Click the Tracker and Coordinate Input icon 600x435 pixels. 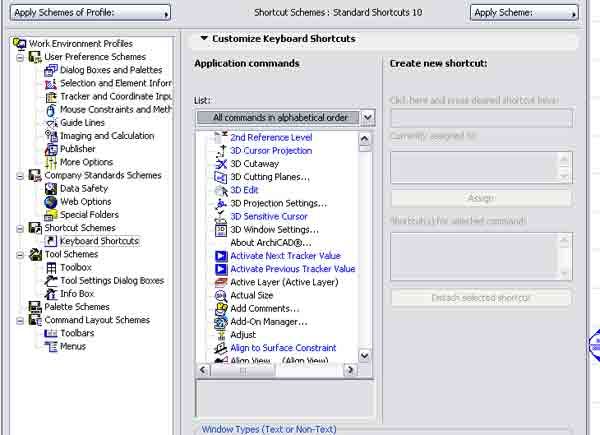pos(51,97)
